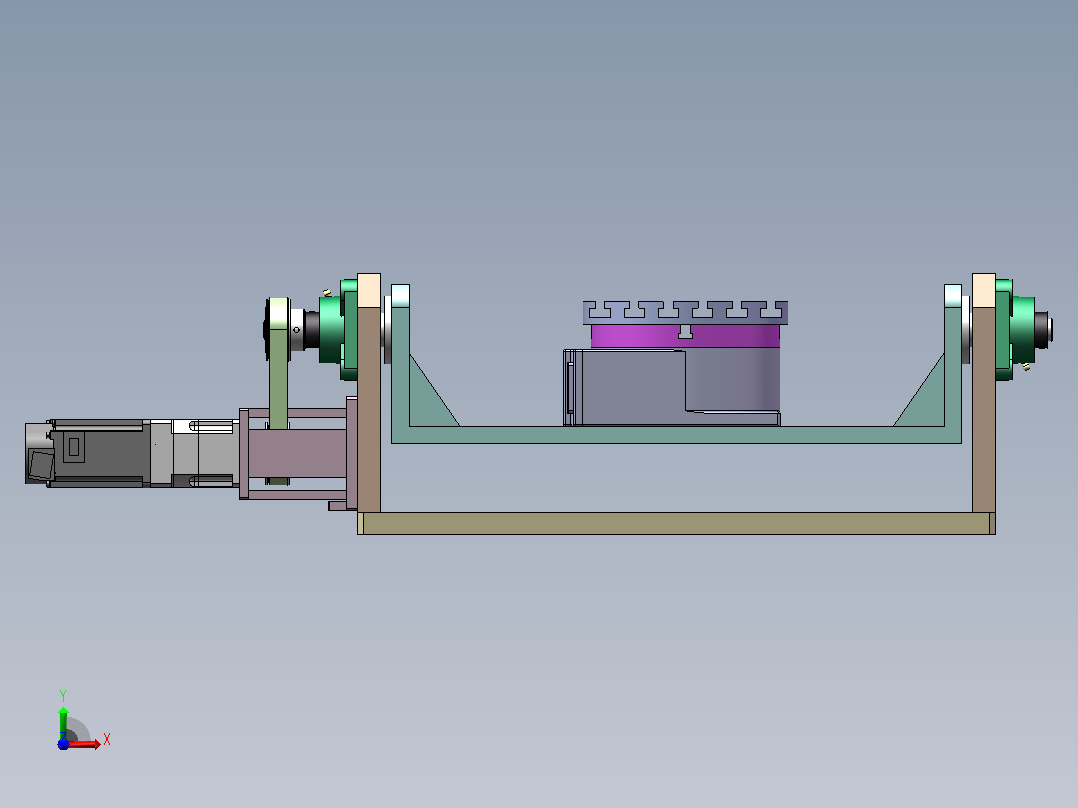
Task: Select the right green bearing housing
Action: 1014,329
